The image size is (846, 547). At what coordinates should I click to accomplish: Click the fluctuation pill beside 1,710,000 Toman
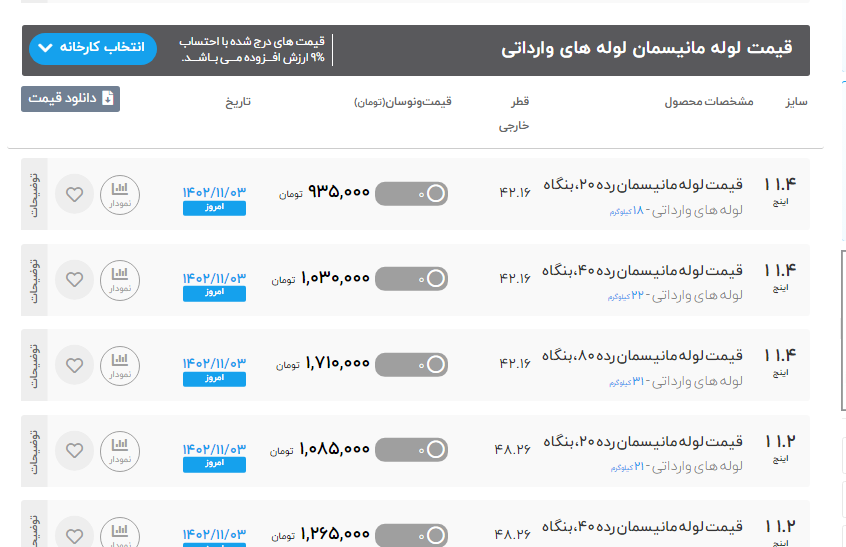[x=411, y=364]
